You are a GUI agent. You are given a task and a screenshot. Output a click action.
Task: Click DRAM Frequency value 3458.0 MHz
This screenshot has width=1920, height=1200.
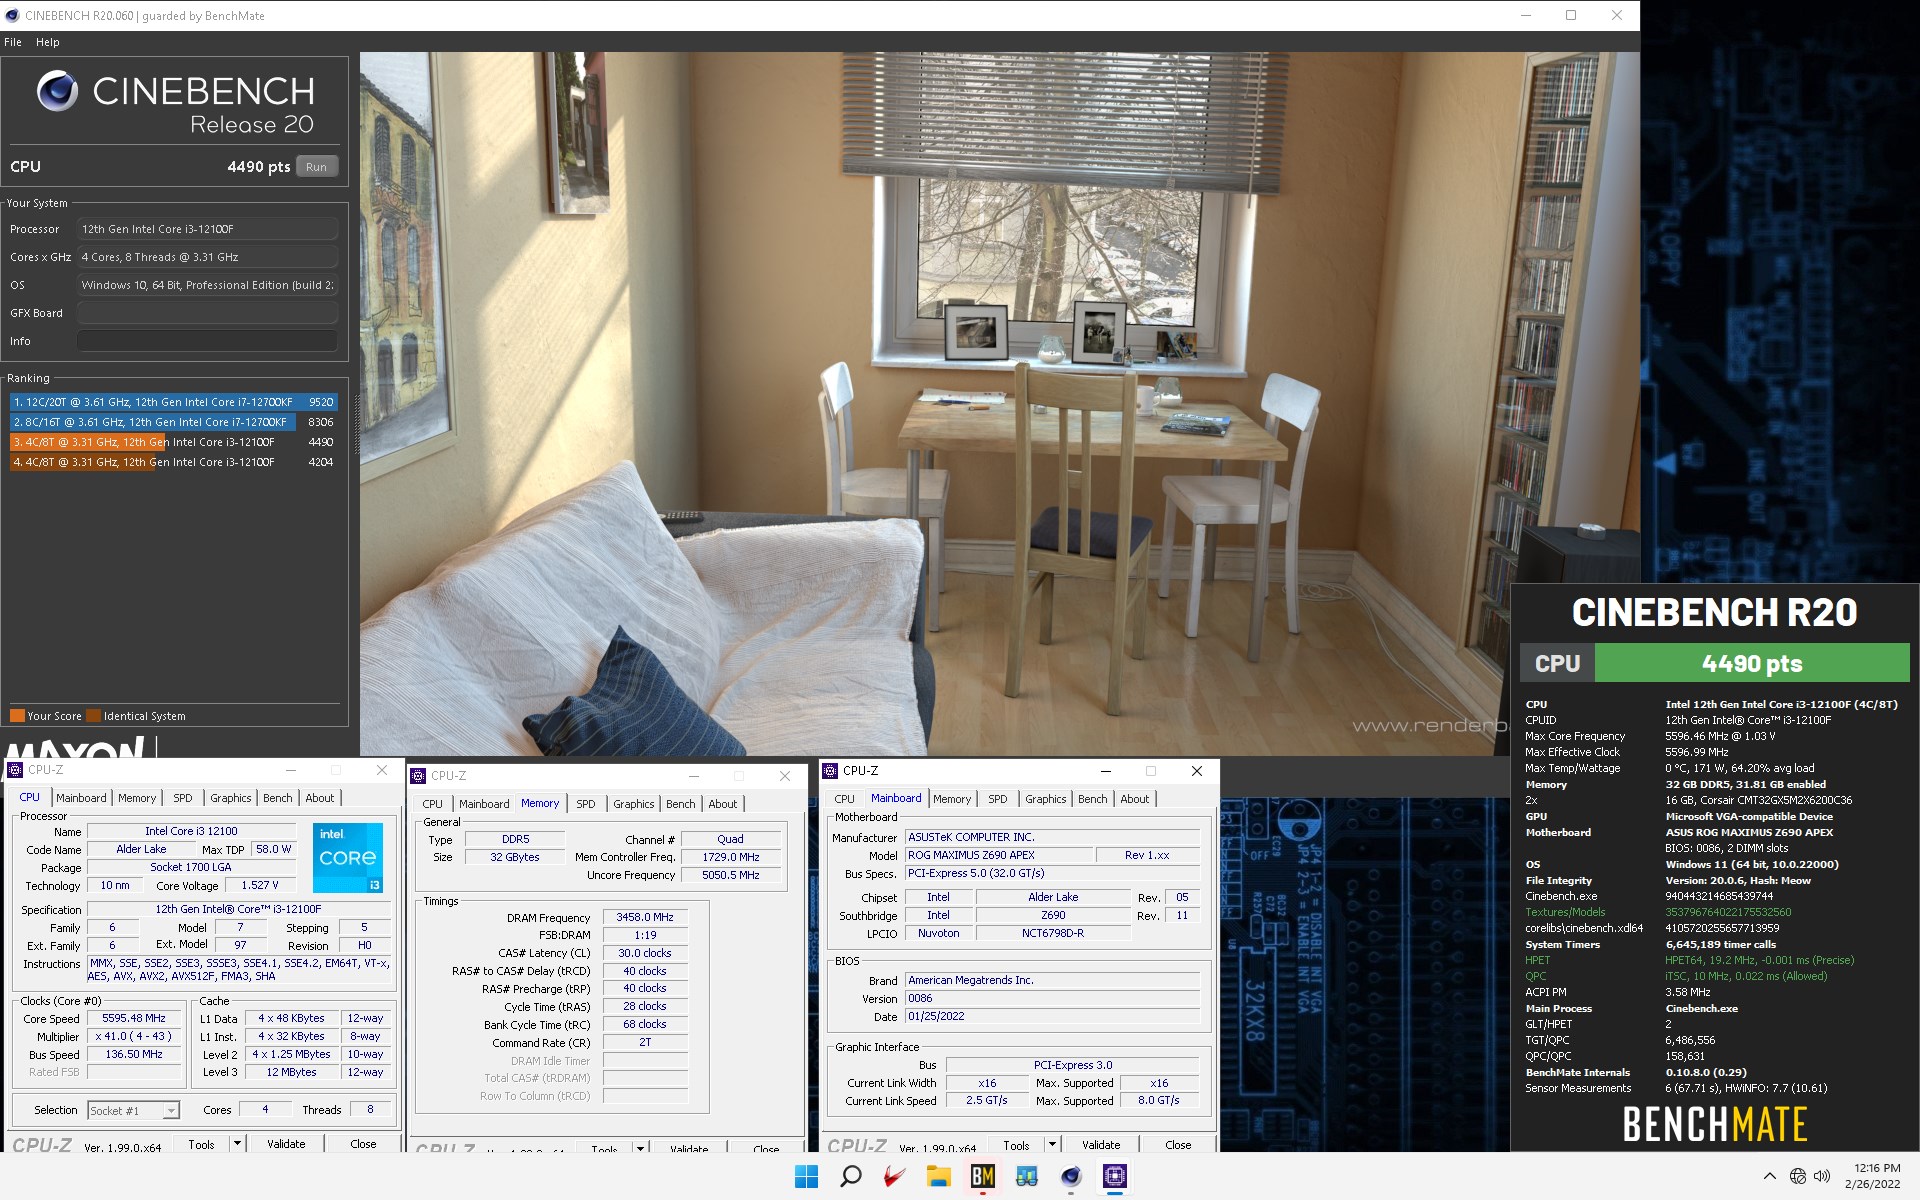click(645, 917)
